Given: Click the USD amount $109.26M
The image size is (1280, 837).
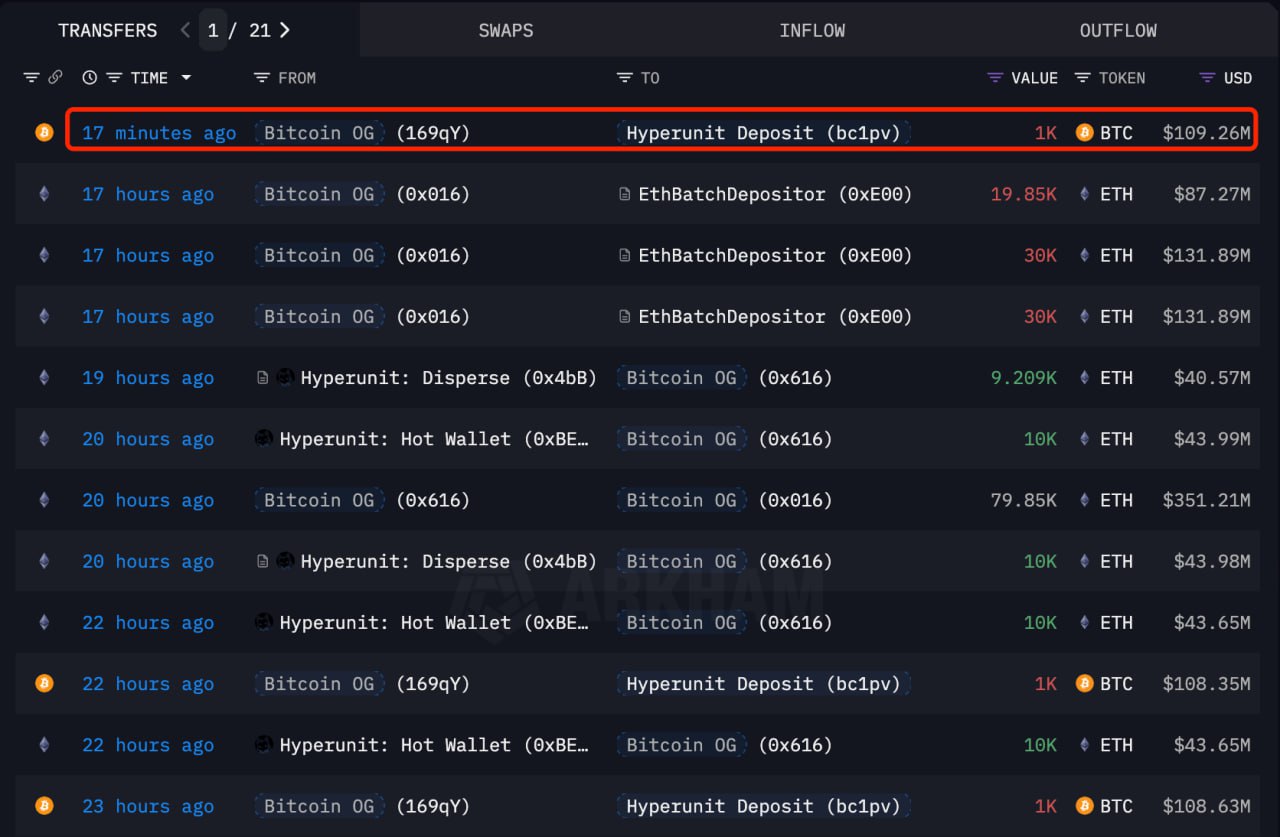Looking at the screenshot, I should click(1206, 133).
